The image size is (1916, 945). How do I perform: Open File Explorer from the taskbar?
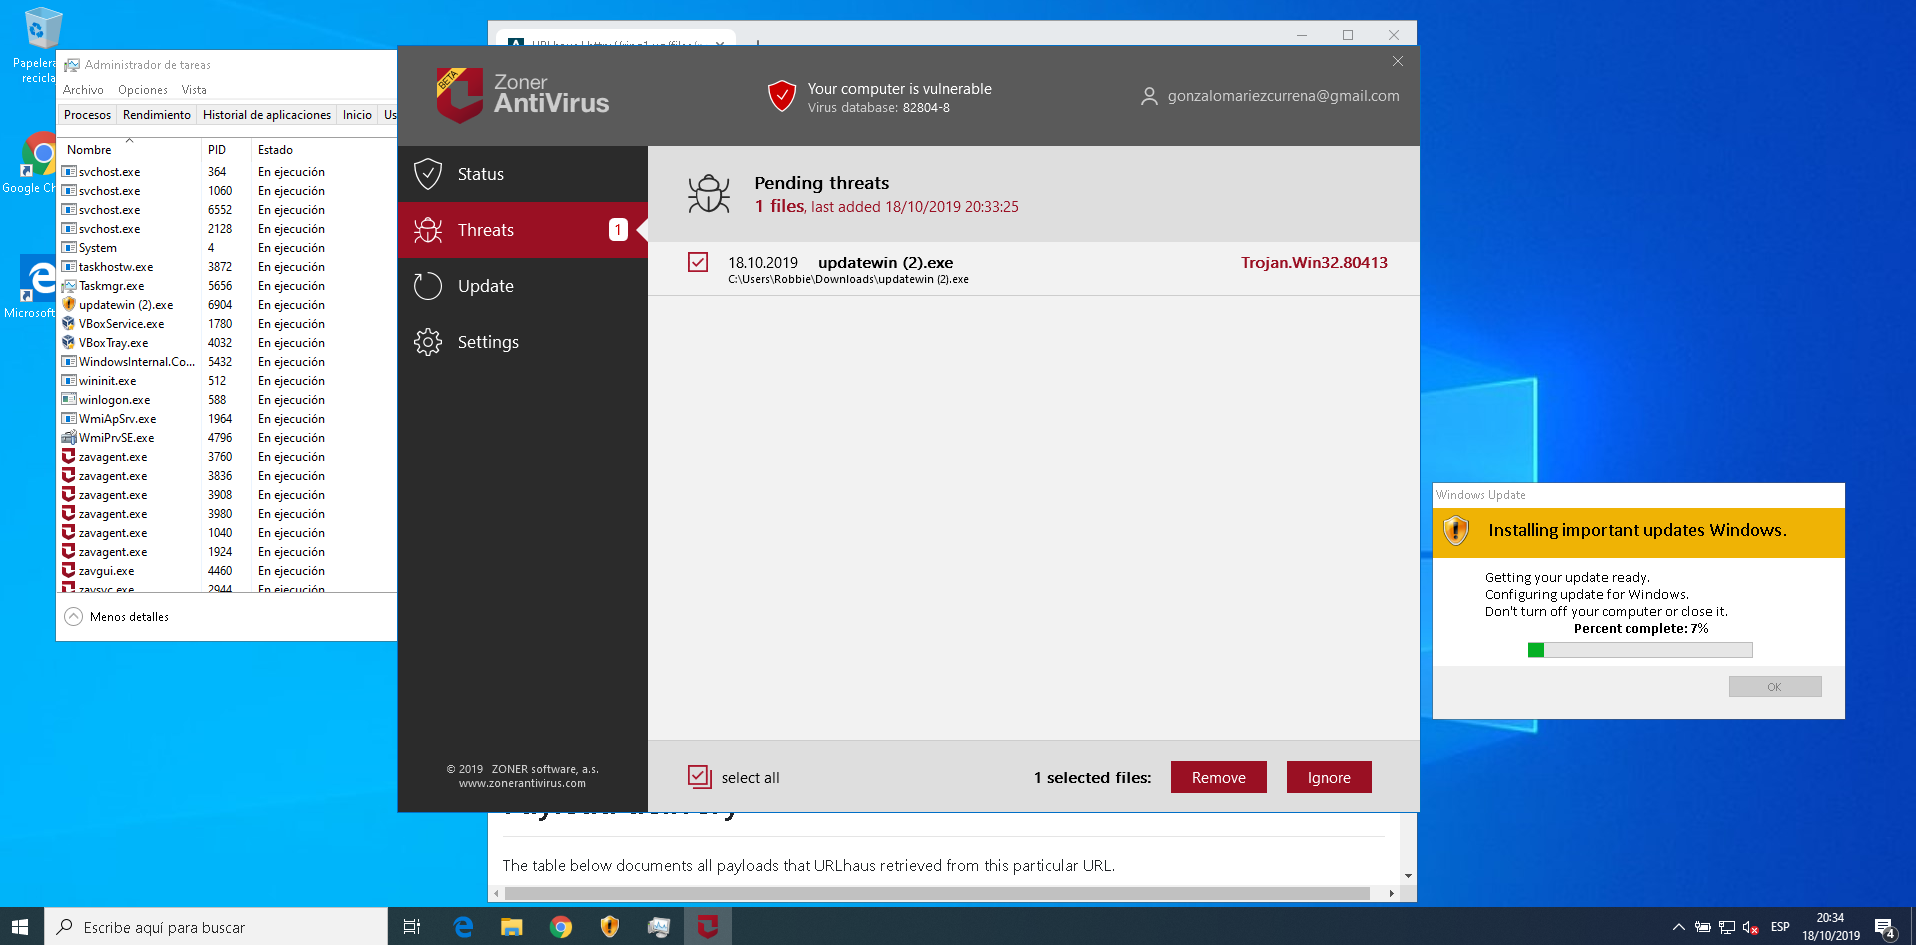click(512, 927)
